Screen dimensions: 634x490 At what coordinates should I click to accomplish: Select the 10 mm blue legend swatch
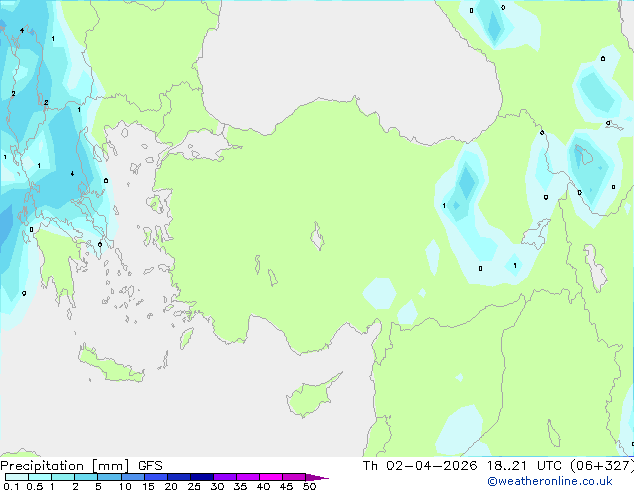pyautogui.click(x=132, y=477)
